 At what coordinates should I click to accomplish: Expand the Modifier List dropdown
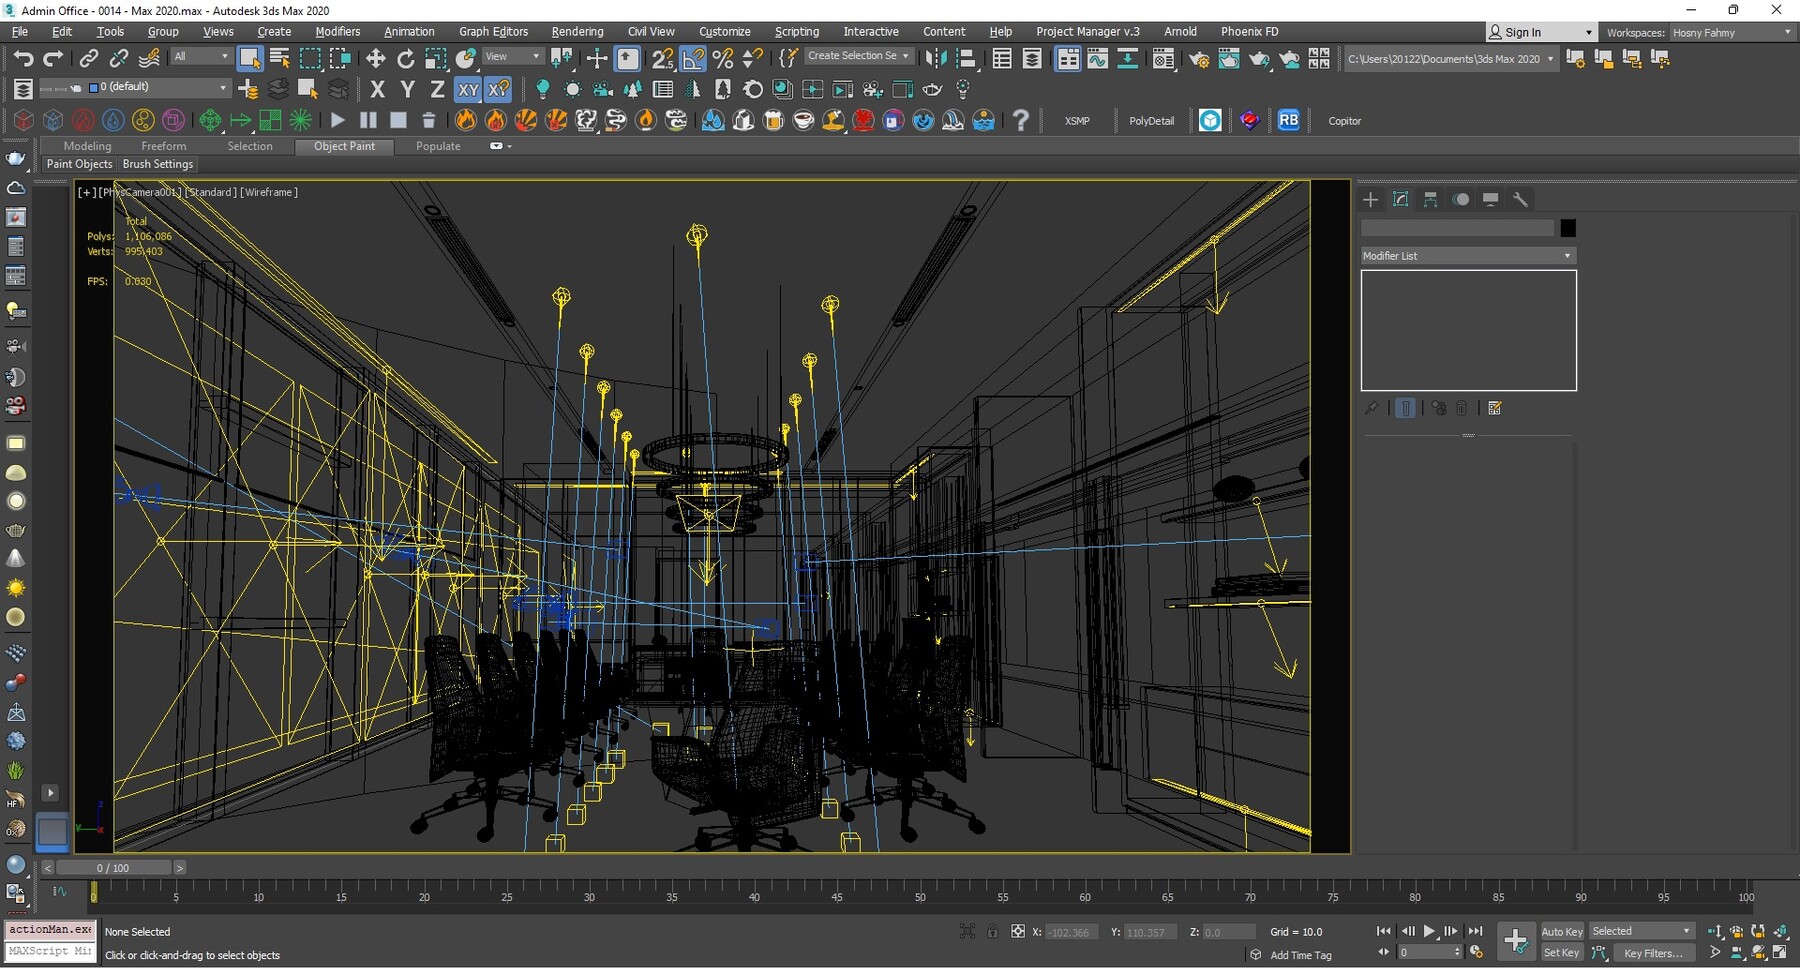[x=1467, y=256]
